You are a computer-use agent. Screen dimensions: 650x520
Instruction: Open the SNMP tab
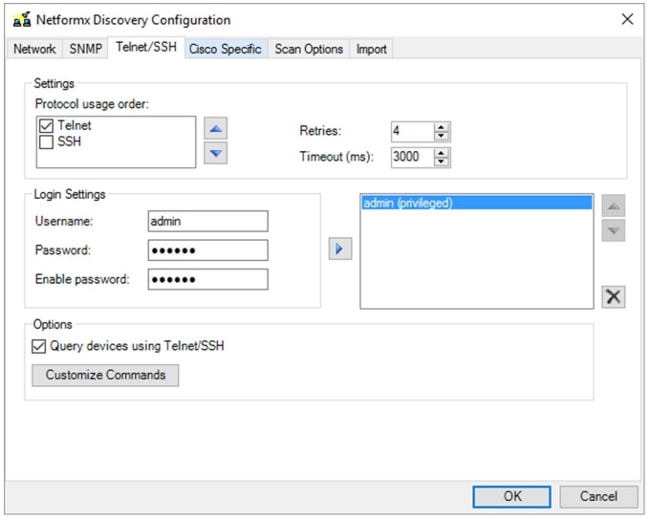(x=85, y=49)
